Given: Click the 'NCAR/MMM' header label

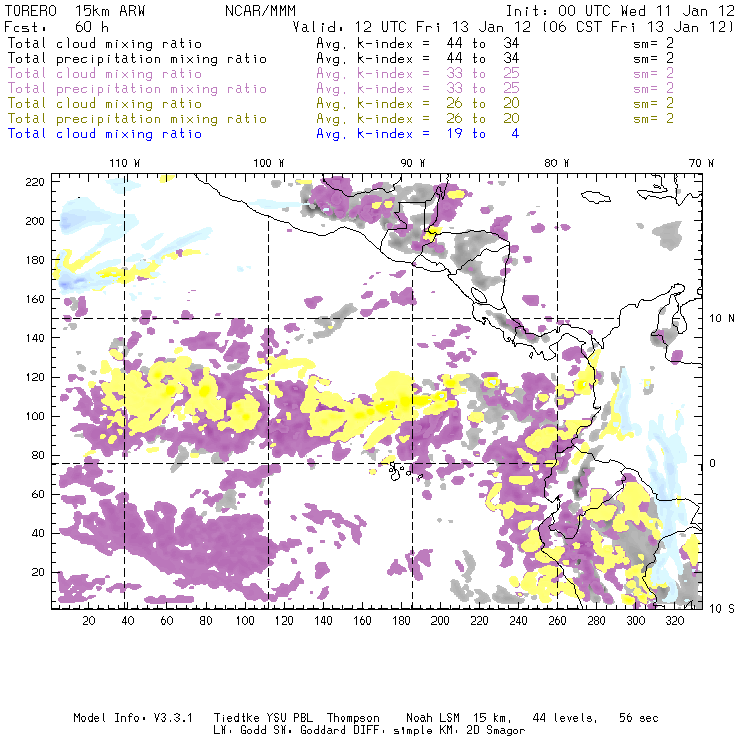Looking at the screenshot, I should coord(261,11).
